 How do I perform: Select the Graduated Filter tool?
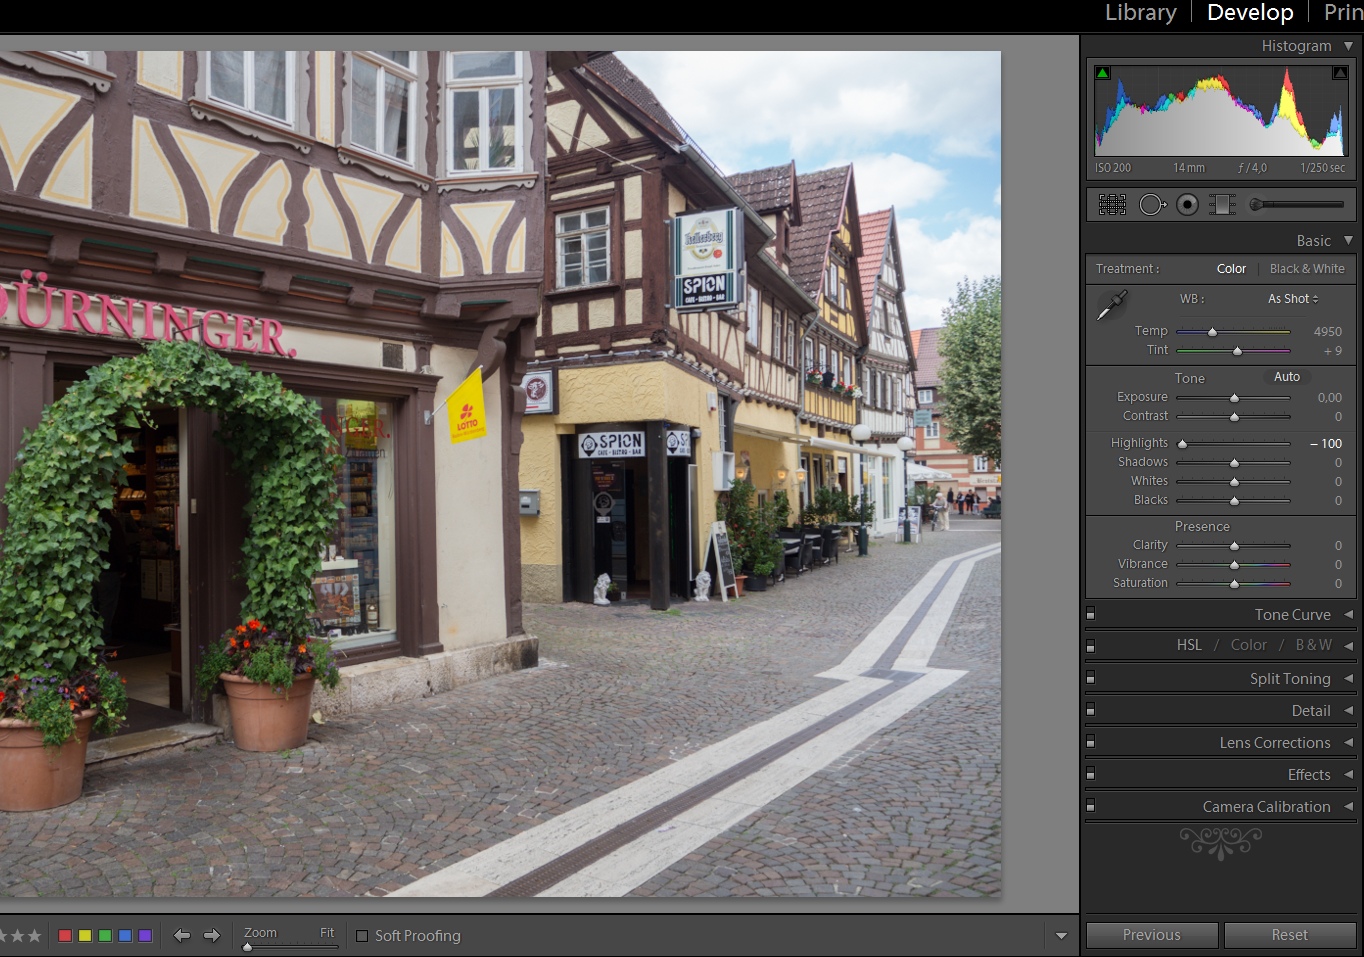1222,205
